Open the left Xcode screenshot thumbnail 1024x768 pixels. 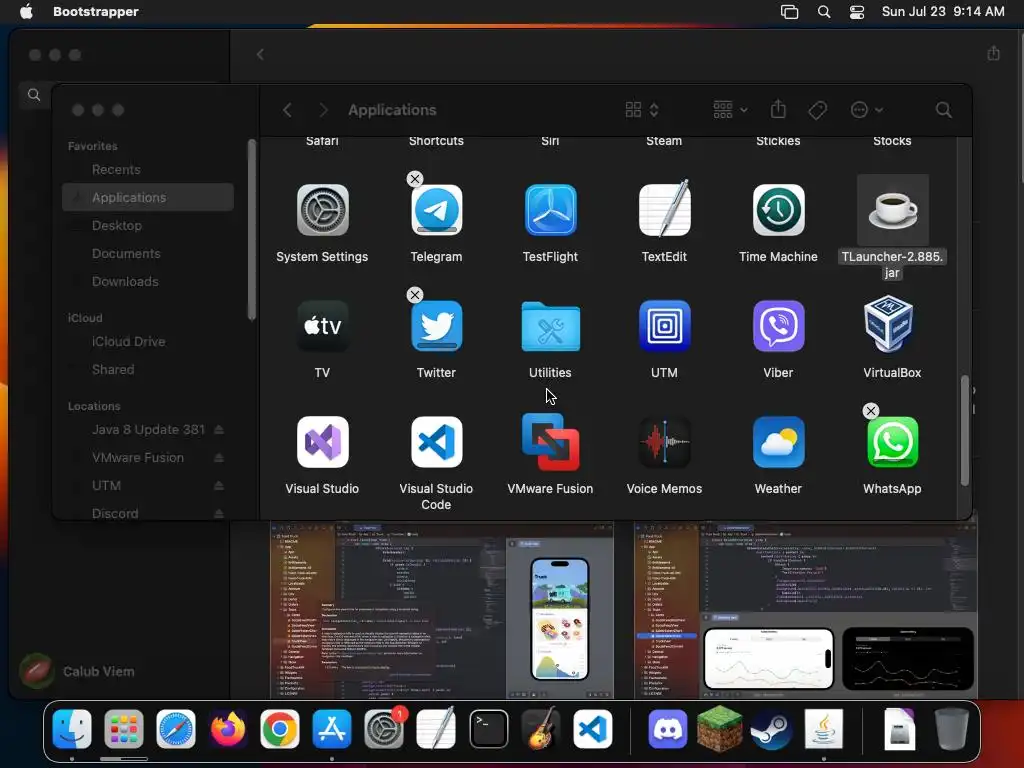point(442,610)
